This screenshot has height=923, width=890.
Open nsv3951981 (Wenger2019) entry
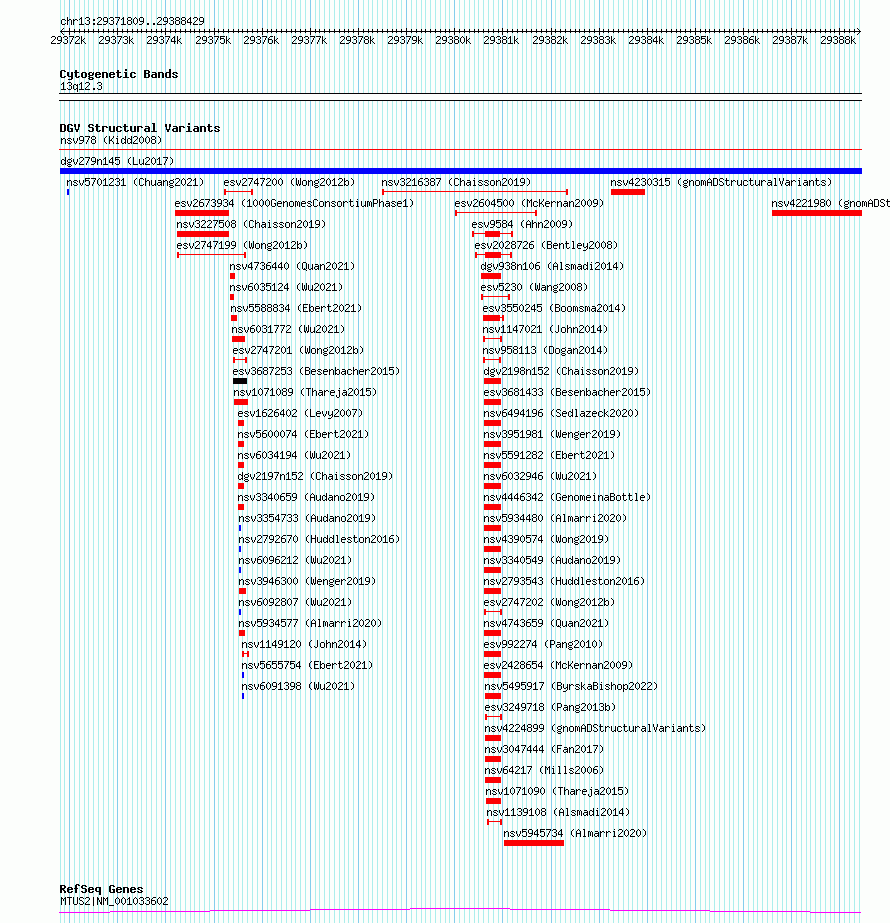click(x=552, y=434)
